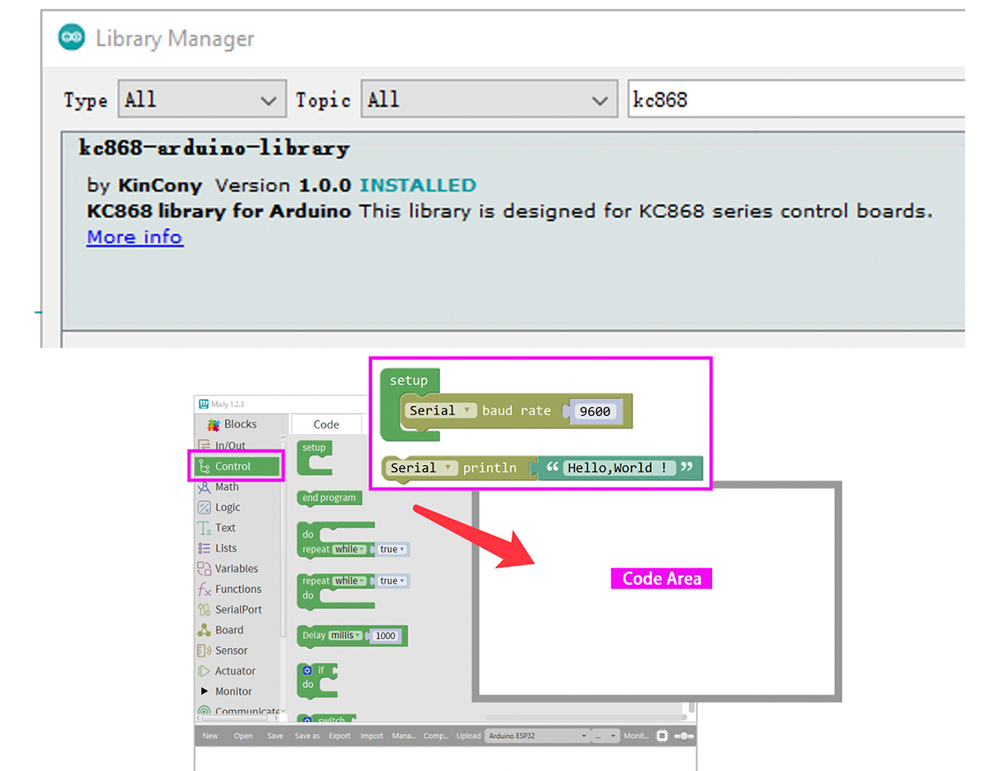Open the Functions category in sidebar
Screen dimensions: 1000x771
click(237, 589)
